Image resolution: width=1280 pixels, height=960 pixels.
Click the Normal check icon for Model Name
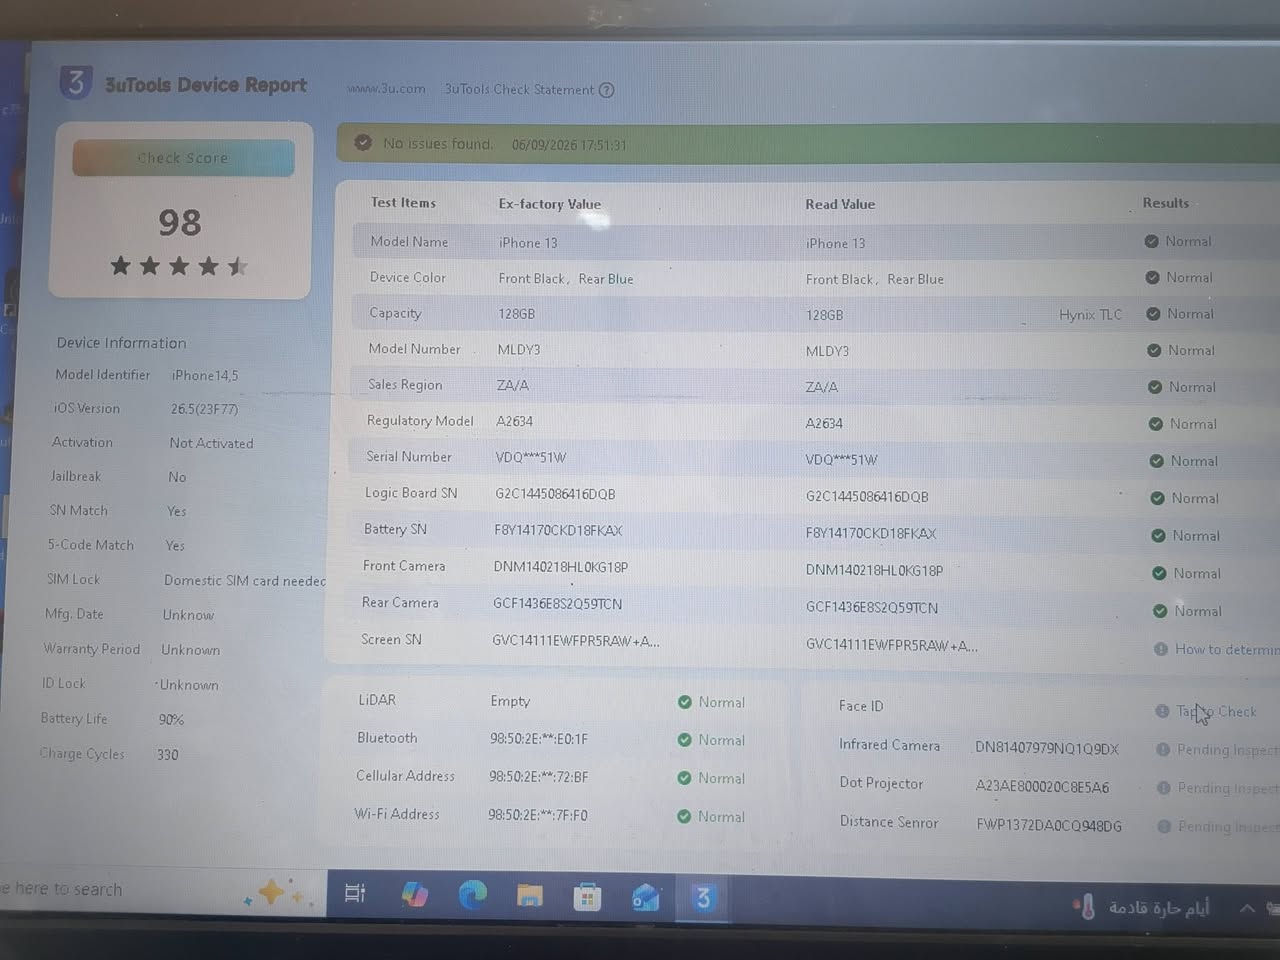click(x=1152, y=241)
